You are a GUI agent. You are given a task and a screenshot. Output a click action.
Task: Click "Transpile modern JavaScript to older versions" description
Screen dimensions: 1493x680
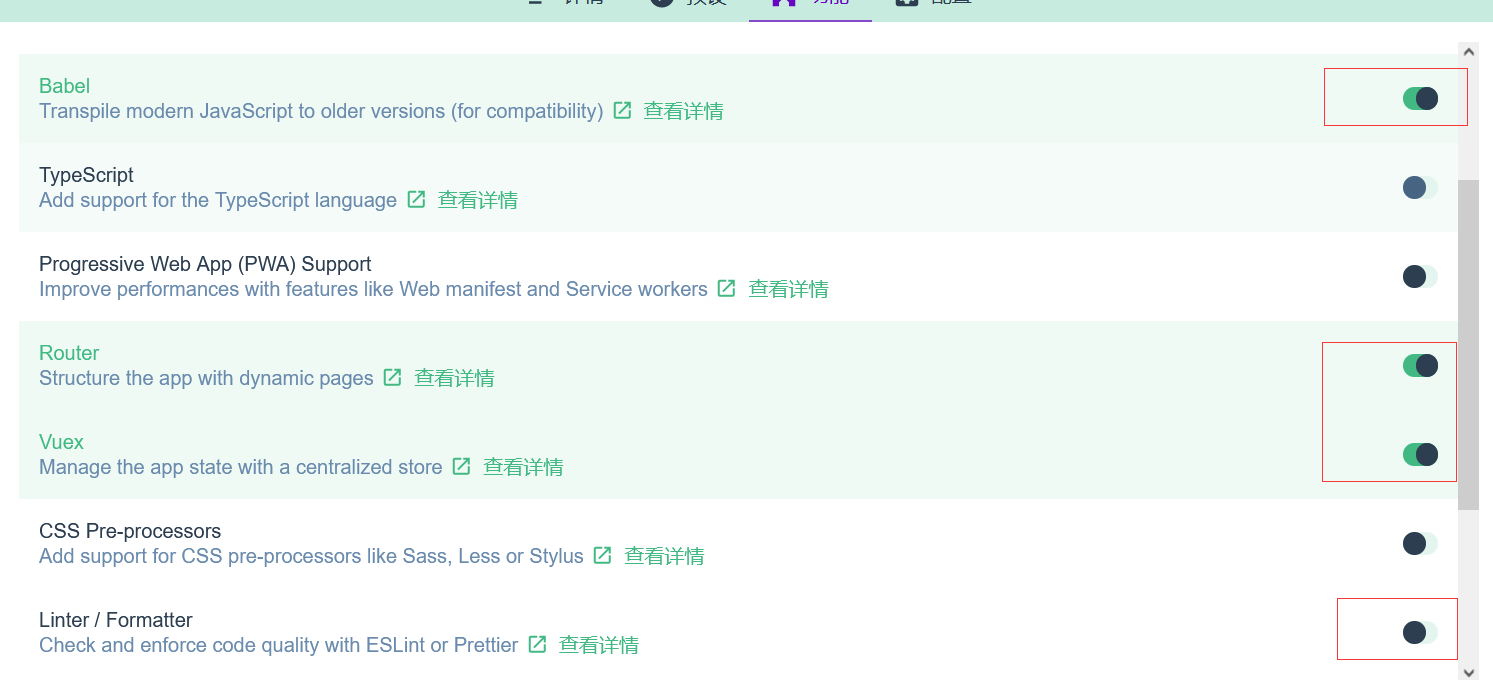321,111
